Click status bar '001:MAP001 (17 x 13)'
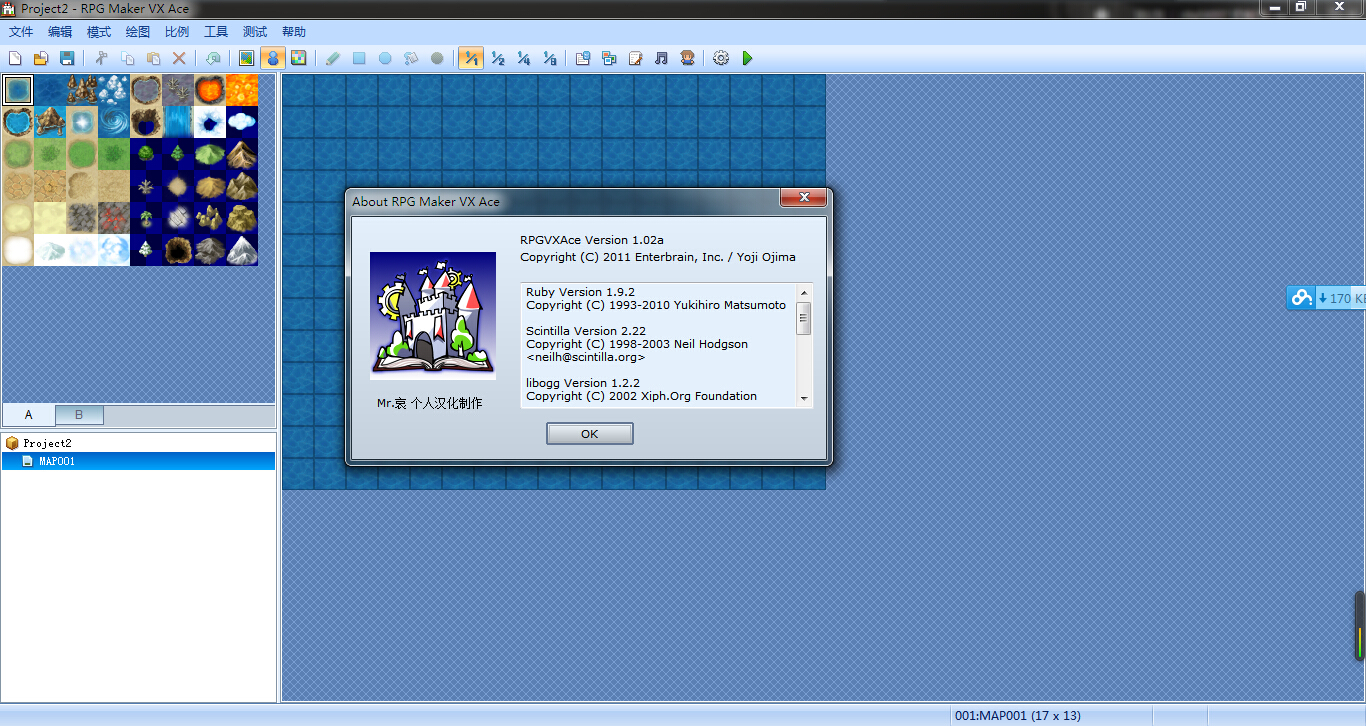Viewport: 1366px width, 726px height. pyautogui.click(x=1018, y=716)
